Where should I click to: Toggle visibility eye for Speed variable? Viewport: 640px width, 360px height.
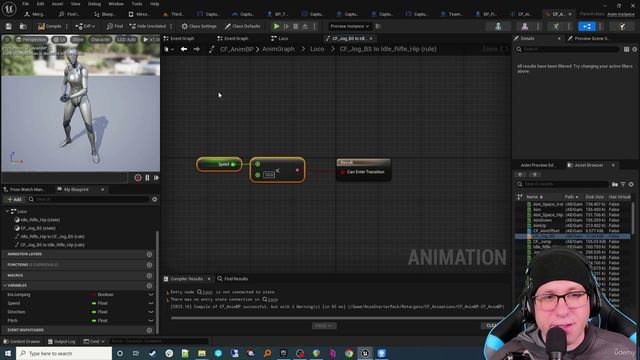pyautogui.click(x=151, y=303)
